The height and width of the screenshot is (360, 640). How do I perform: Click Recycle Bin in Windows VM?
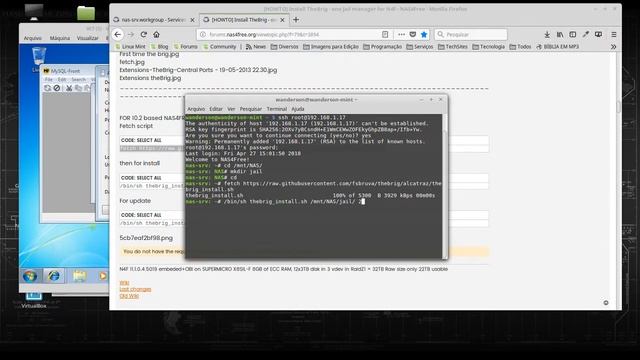pos(39,57)
